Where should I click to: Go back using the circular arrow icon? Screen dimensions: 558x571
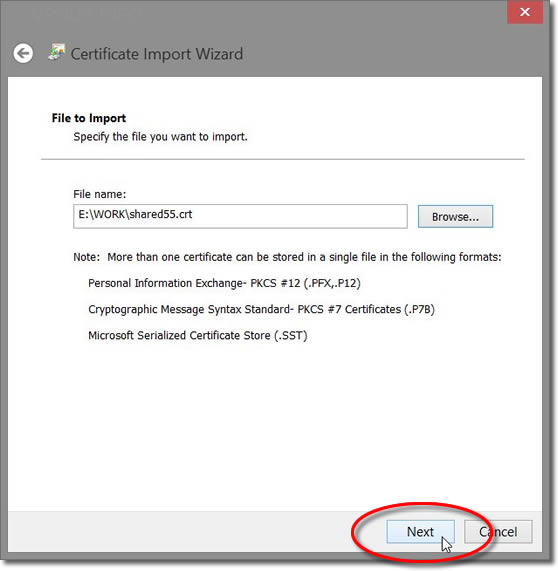point(23,54)
